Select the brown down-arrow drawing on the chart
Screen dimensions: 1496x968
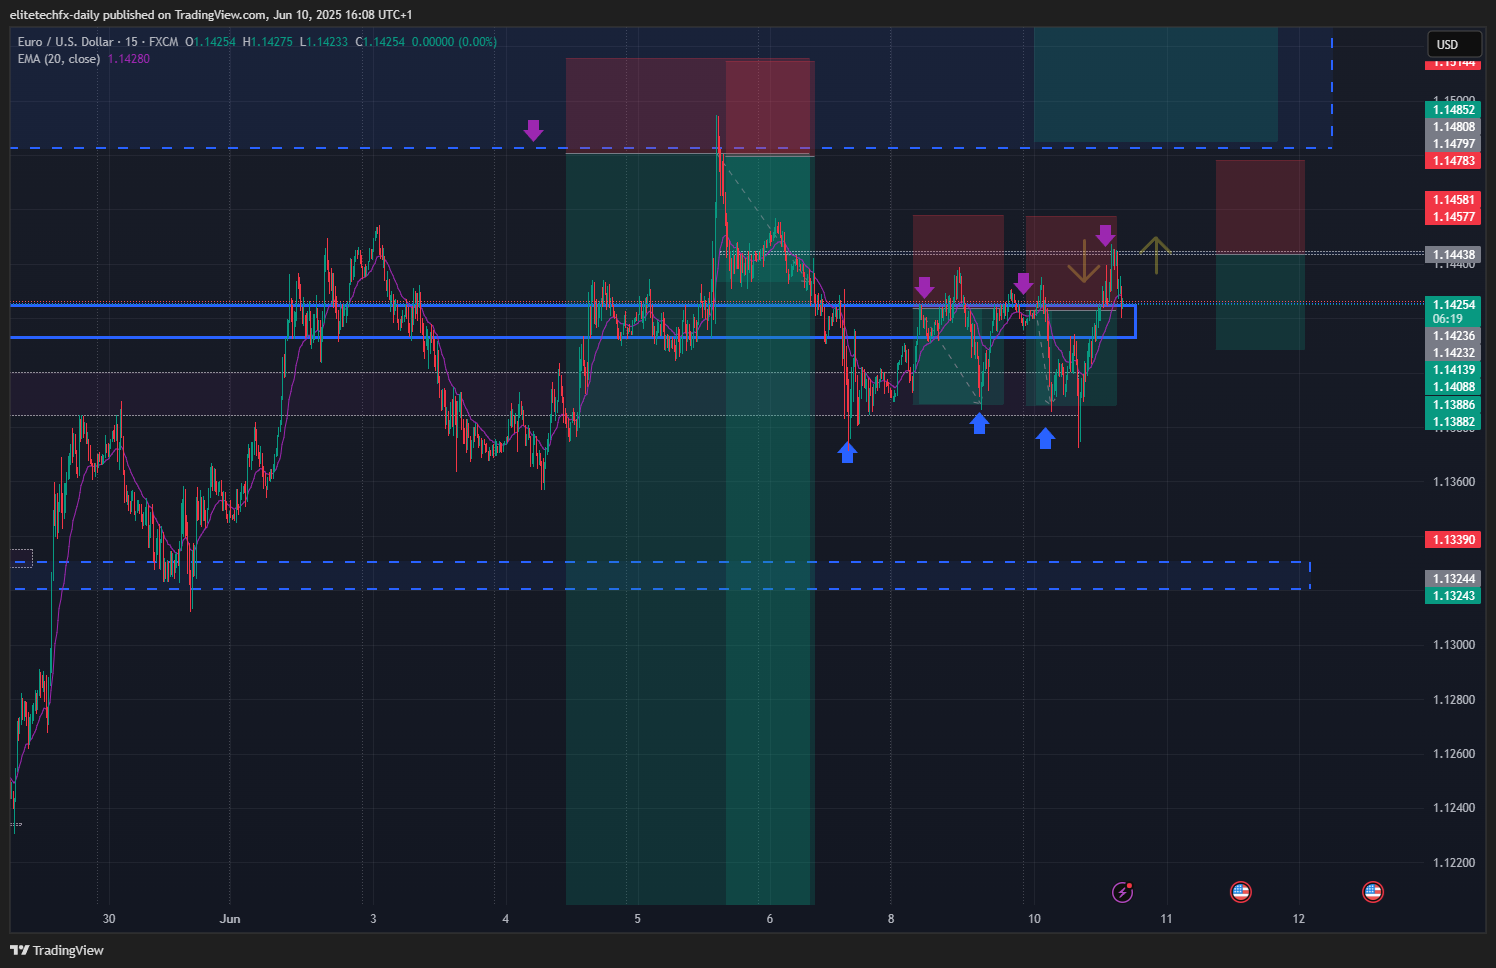[x=1084, y=262]
